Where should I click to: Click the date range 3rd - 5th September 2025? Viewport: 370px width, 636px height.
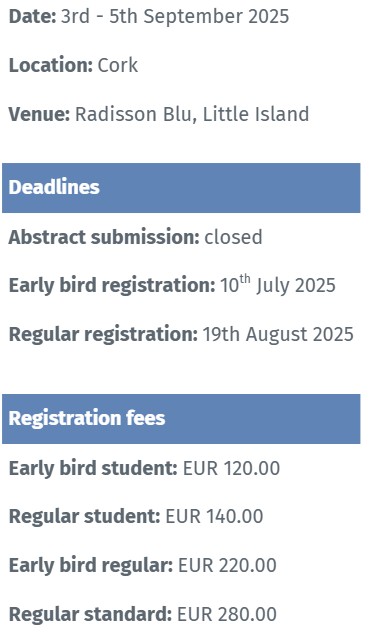pyautogui.click(x=175, y=17)
